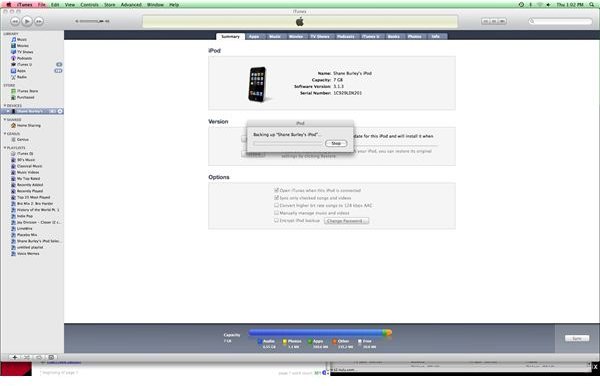Screen dimensions: 600x386
Task: Collapse the Genius section triangle
Action: [5, 134]
